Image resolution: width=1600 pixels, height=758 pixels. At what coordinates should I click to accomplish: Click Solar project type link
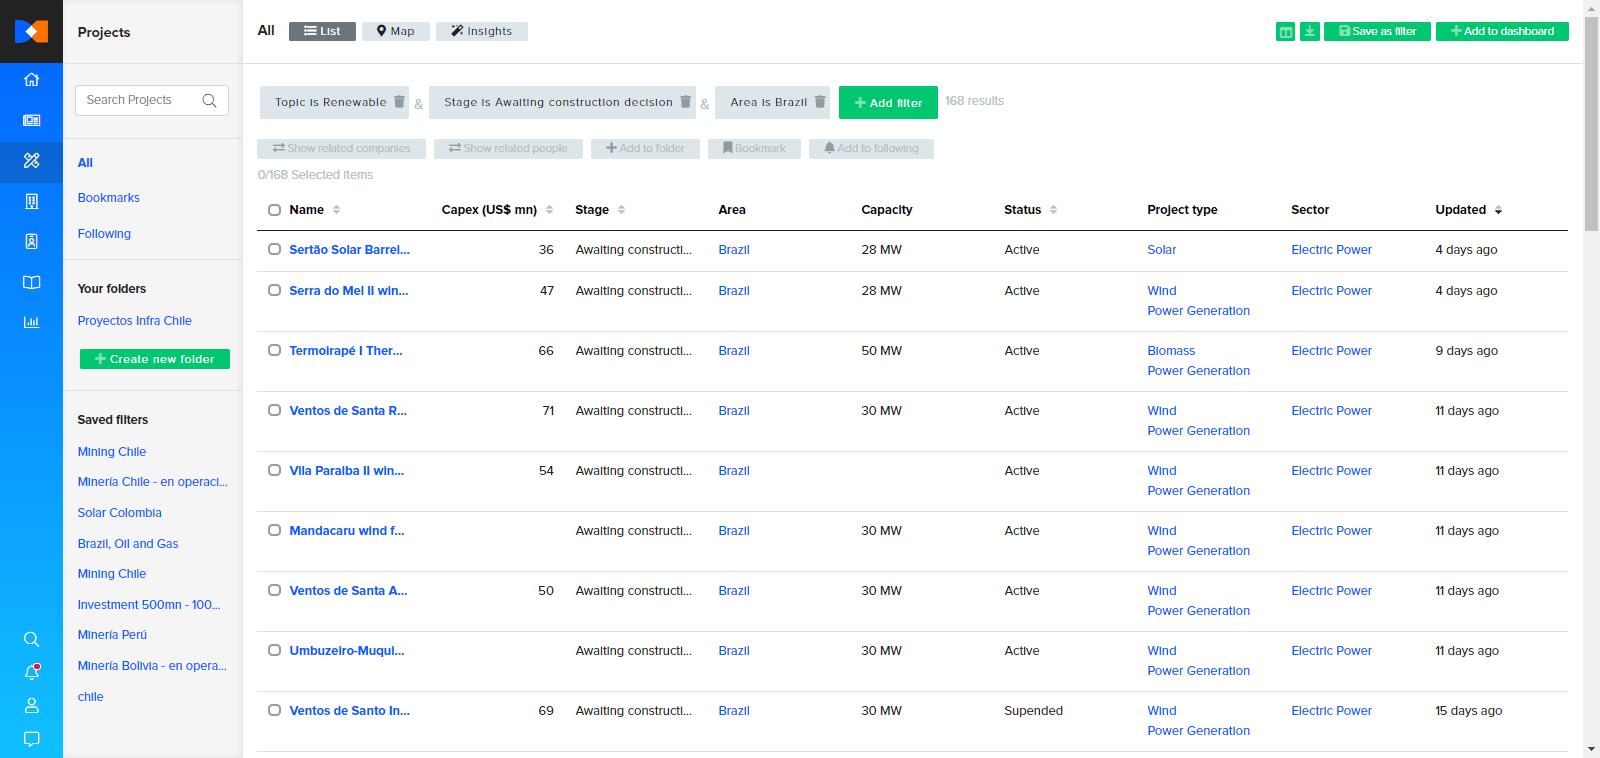[1162, 250]
